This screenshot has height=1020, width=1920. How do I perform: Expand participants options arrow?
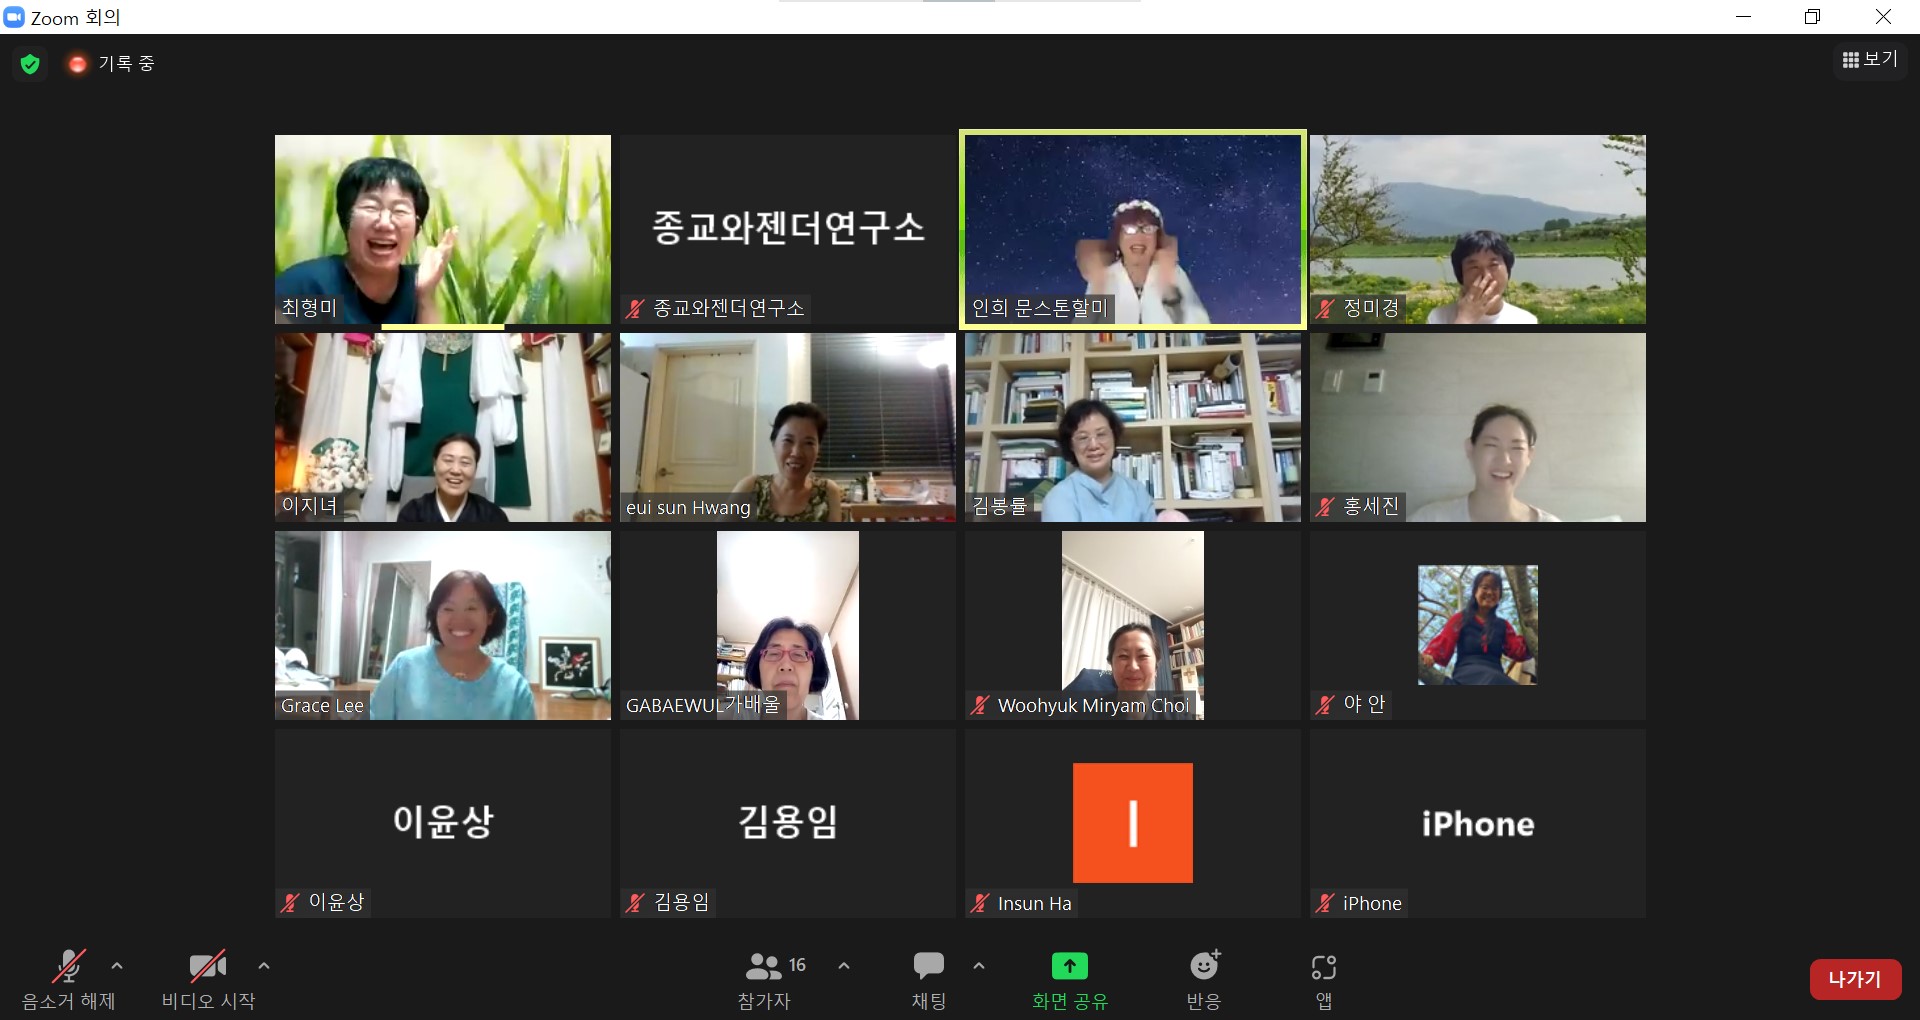pyautogui.click(x=844, y=966)
